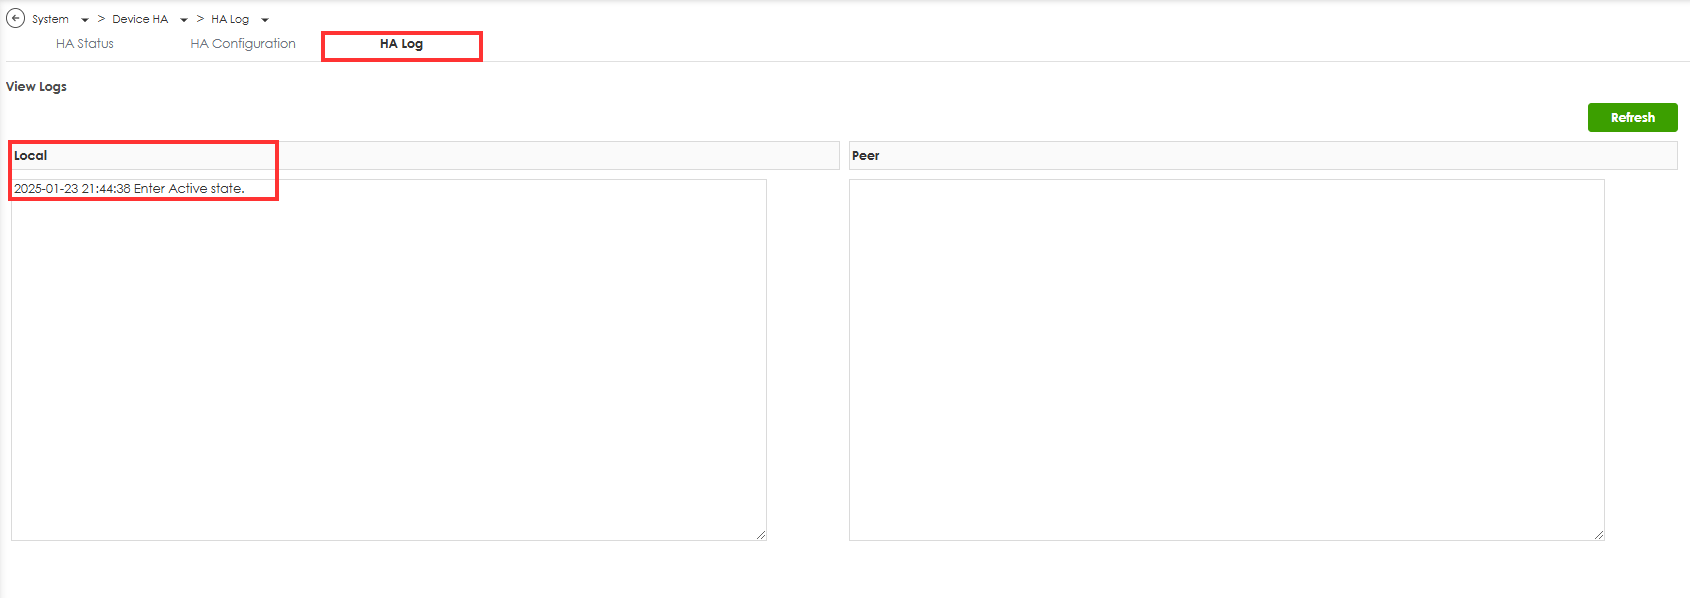Screen dimensions: 1690x598
Task: Click inside the empty Peer log box
Action: click(1226, 360)
